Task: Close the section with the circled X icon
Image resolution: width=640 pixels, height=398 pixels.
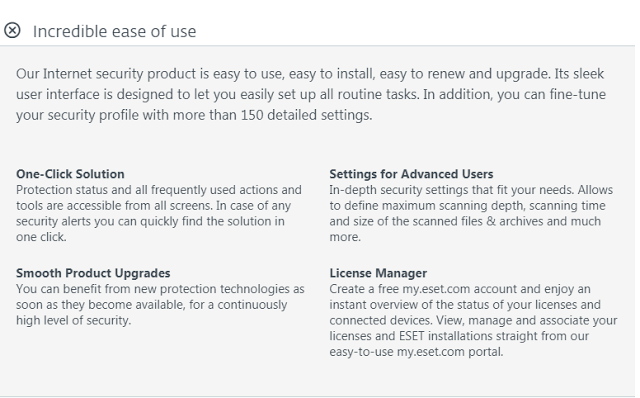Action: pos(12,30)
